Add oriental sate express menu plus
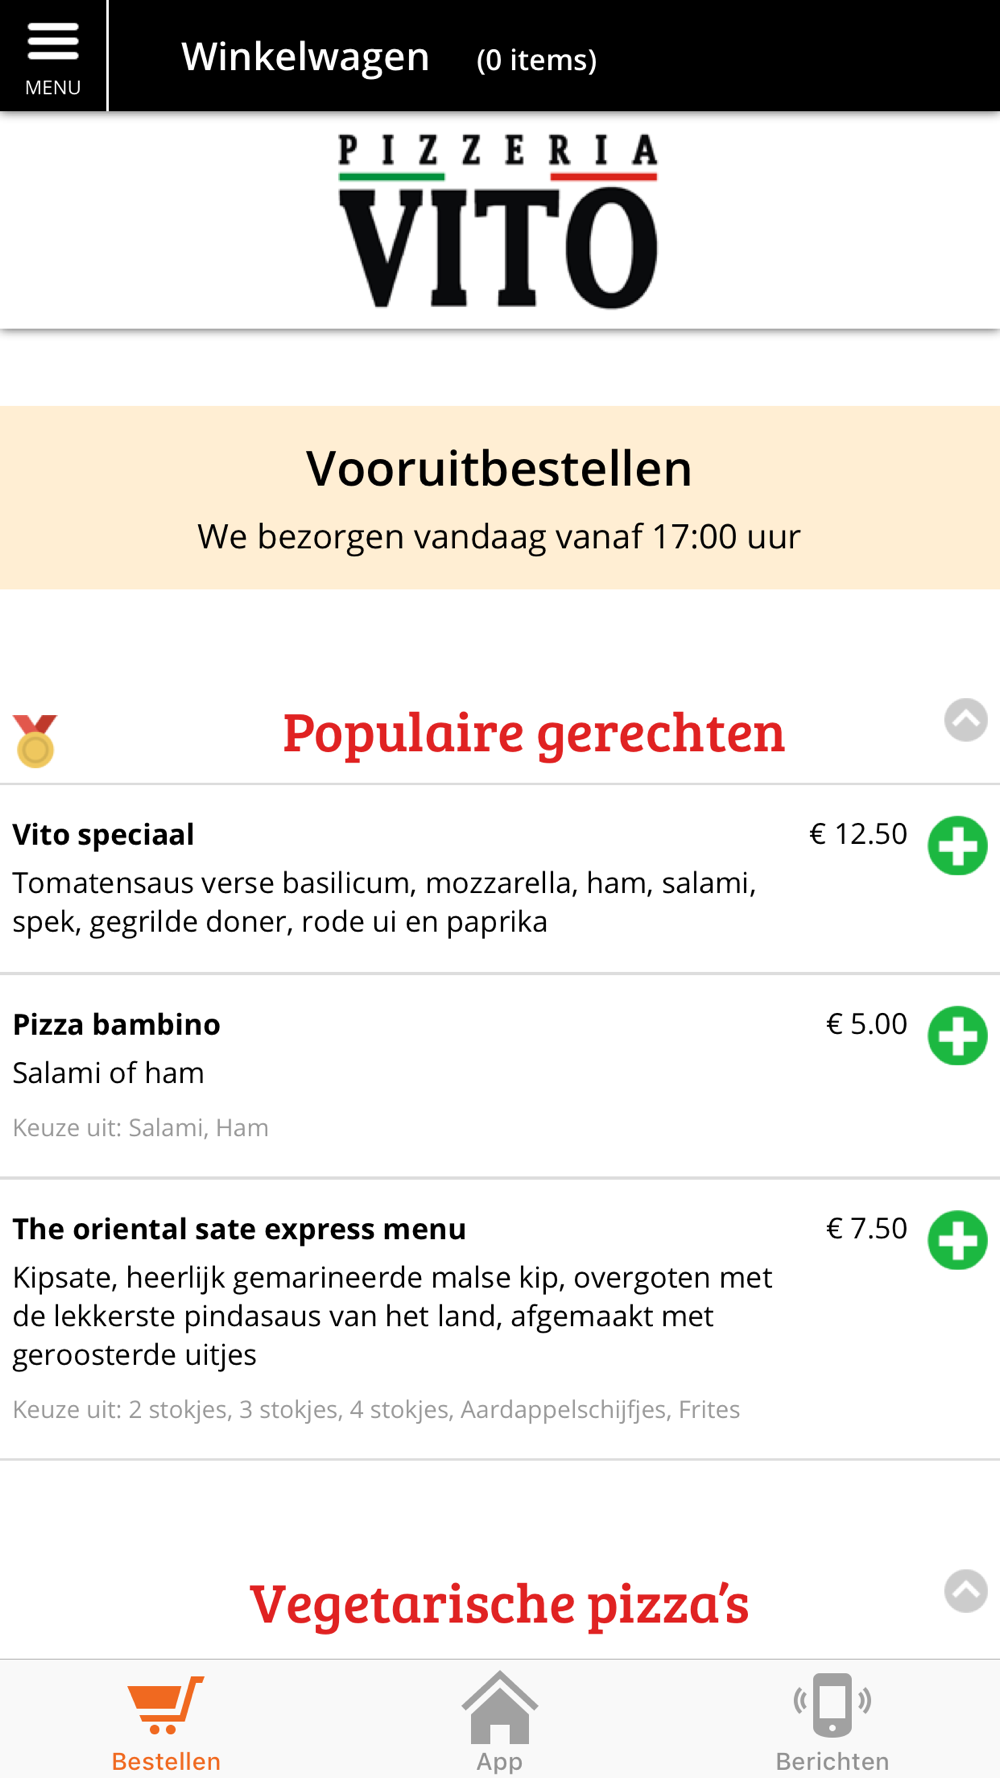This screenshot has width=1000, height=1778. click(957, 1240)
